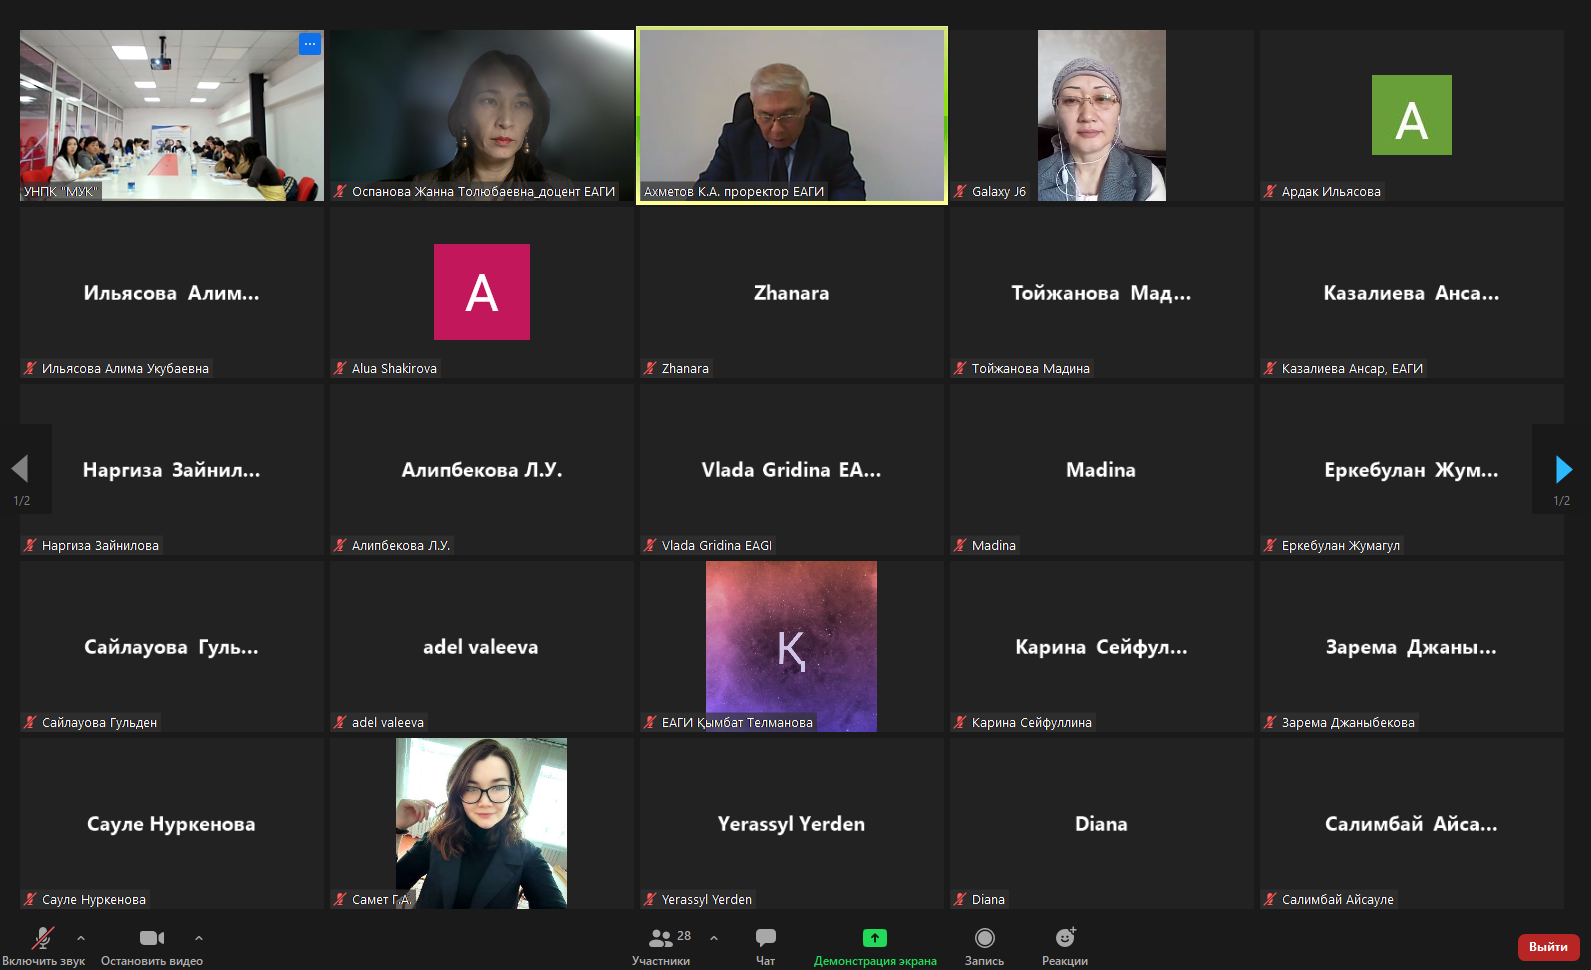Open the Чат chat panel
This screenshot has height=970, width=1591.
tap(766, 938)
